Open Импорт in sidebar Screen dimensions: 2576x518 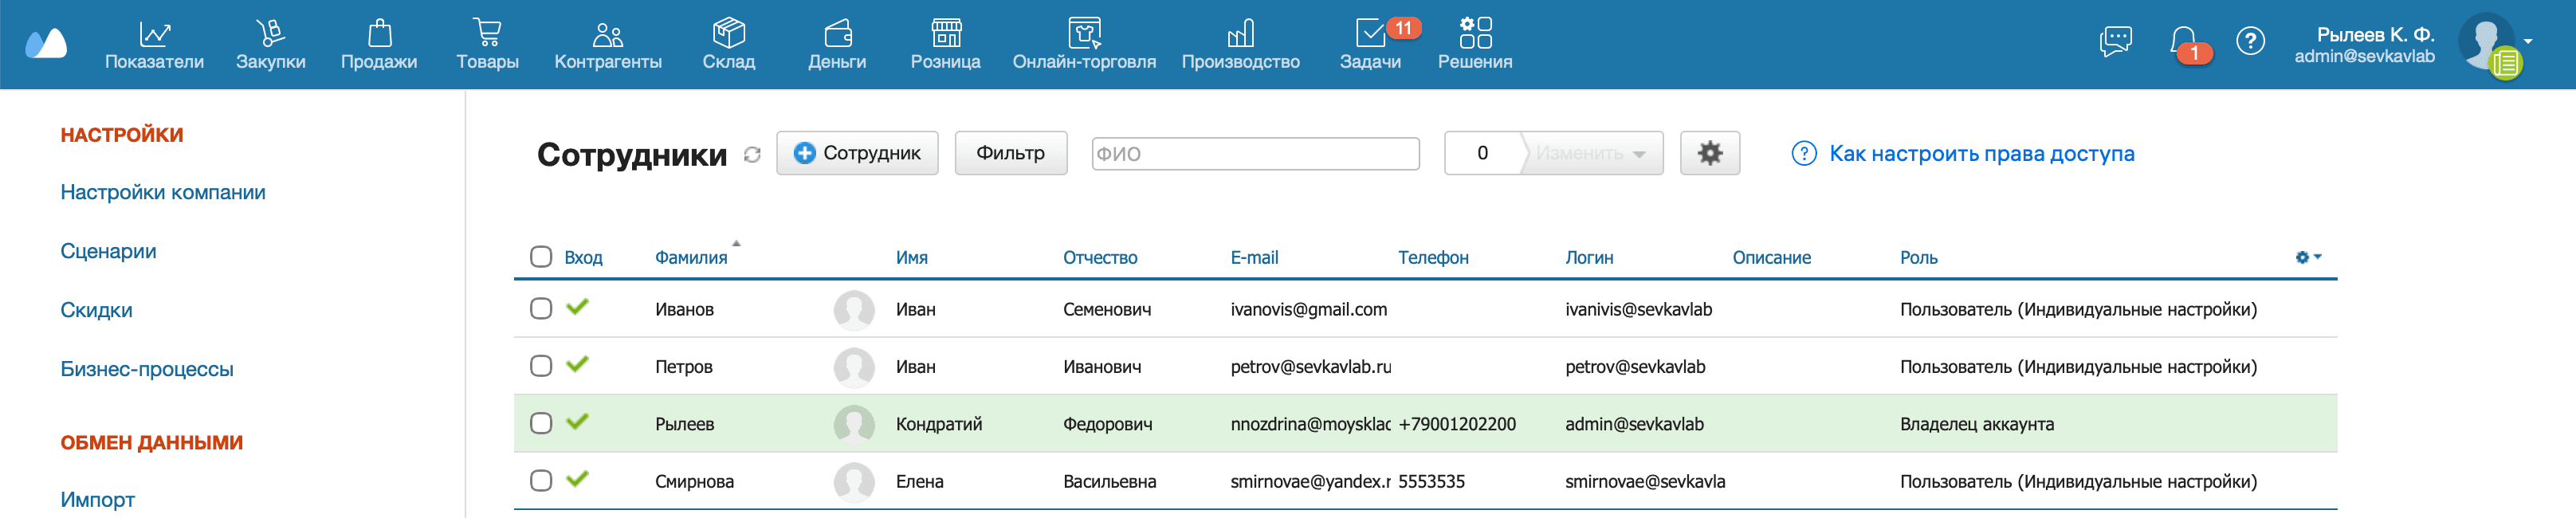coord(97,499)
